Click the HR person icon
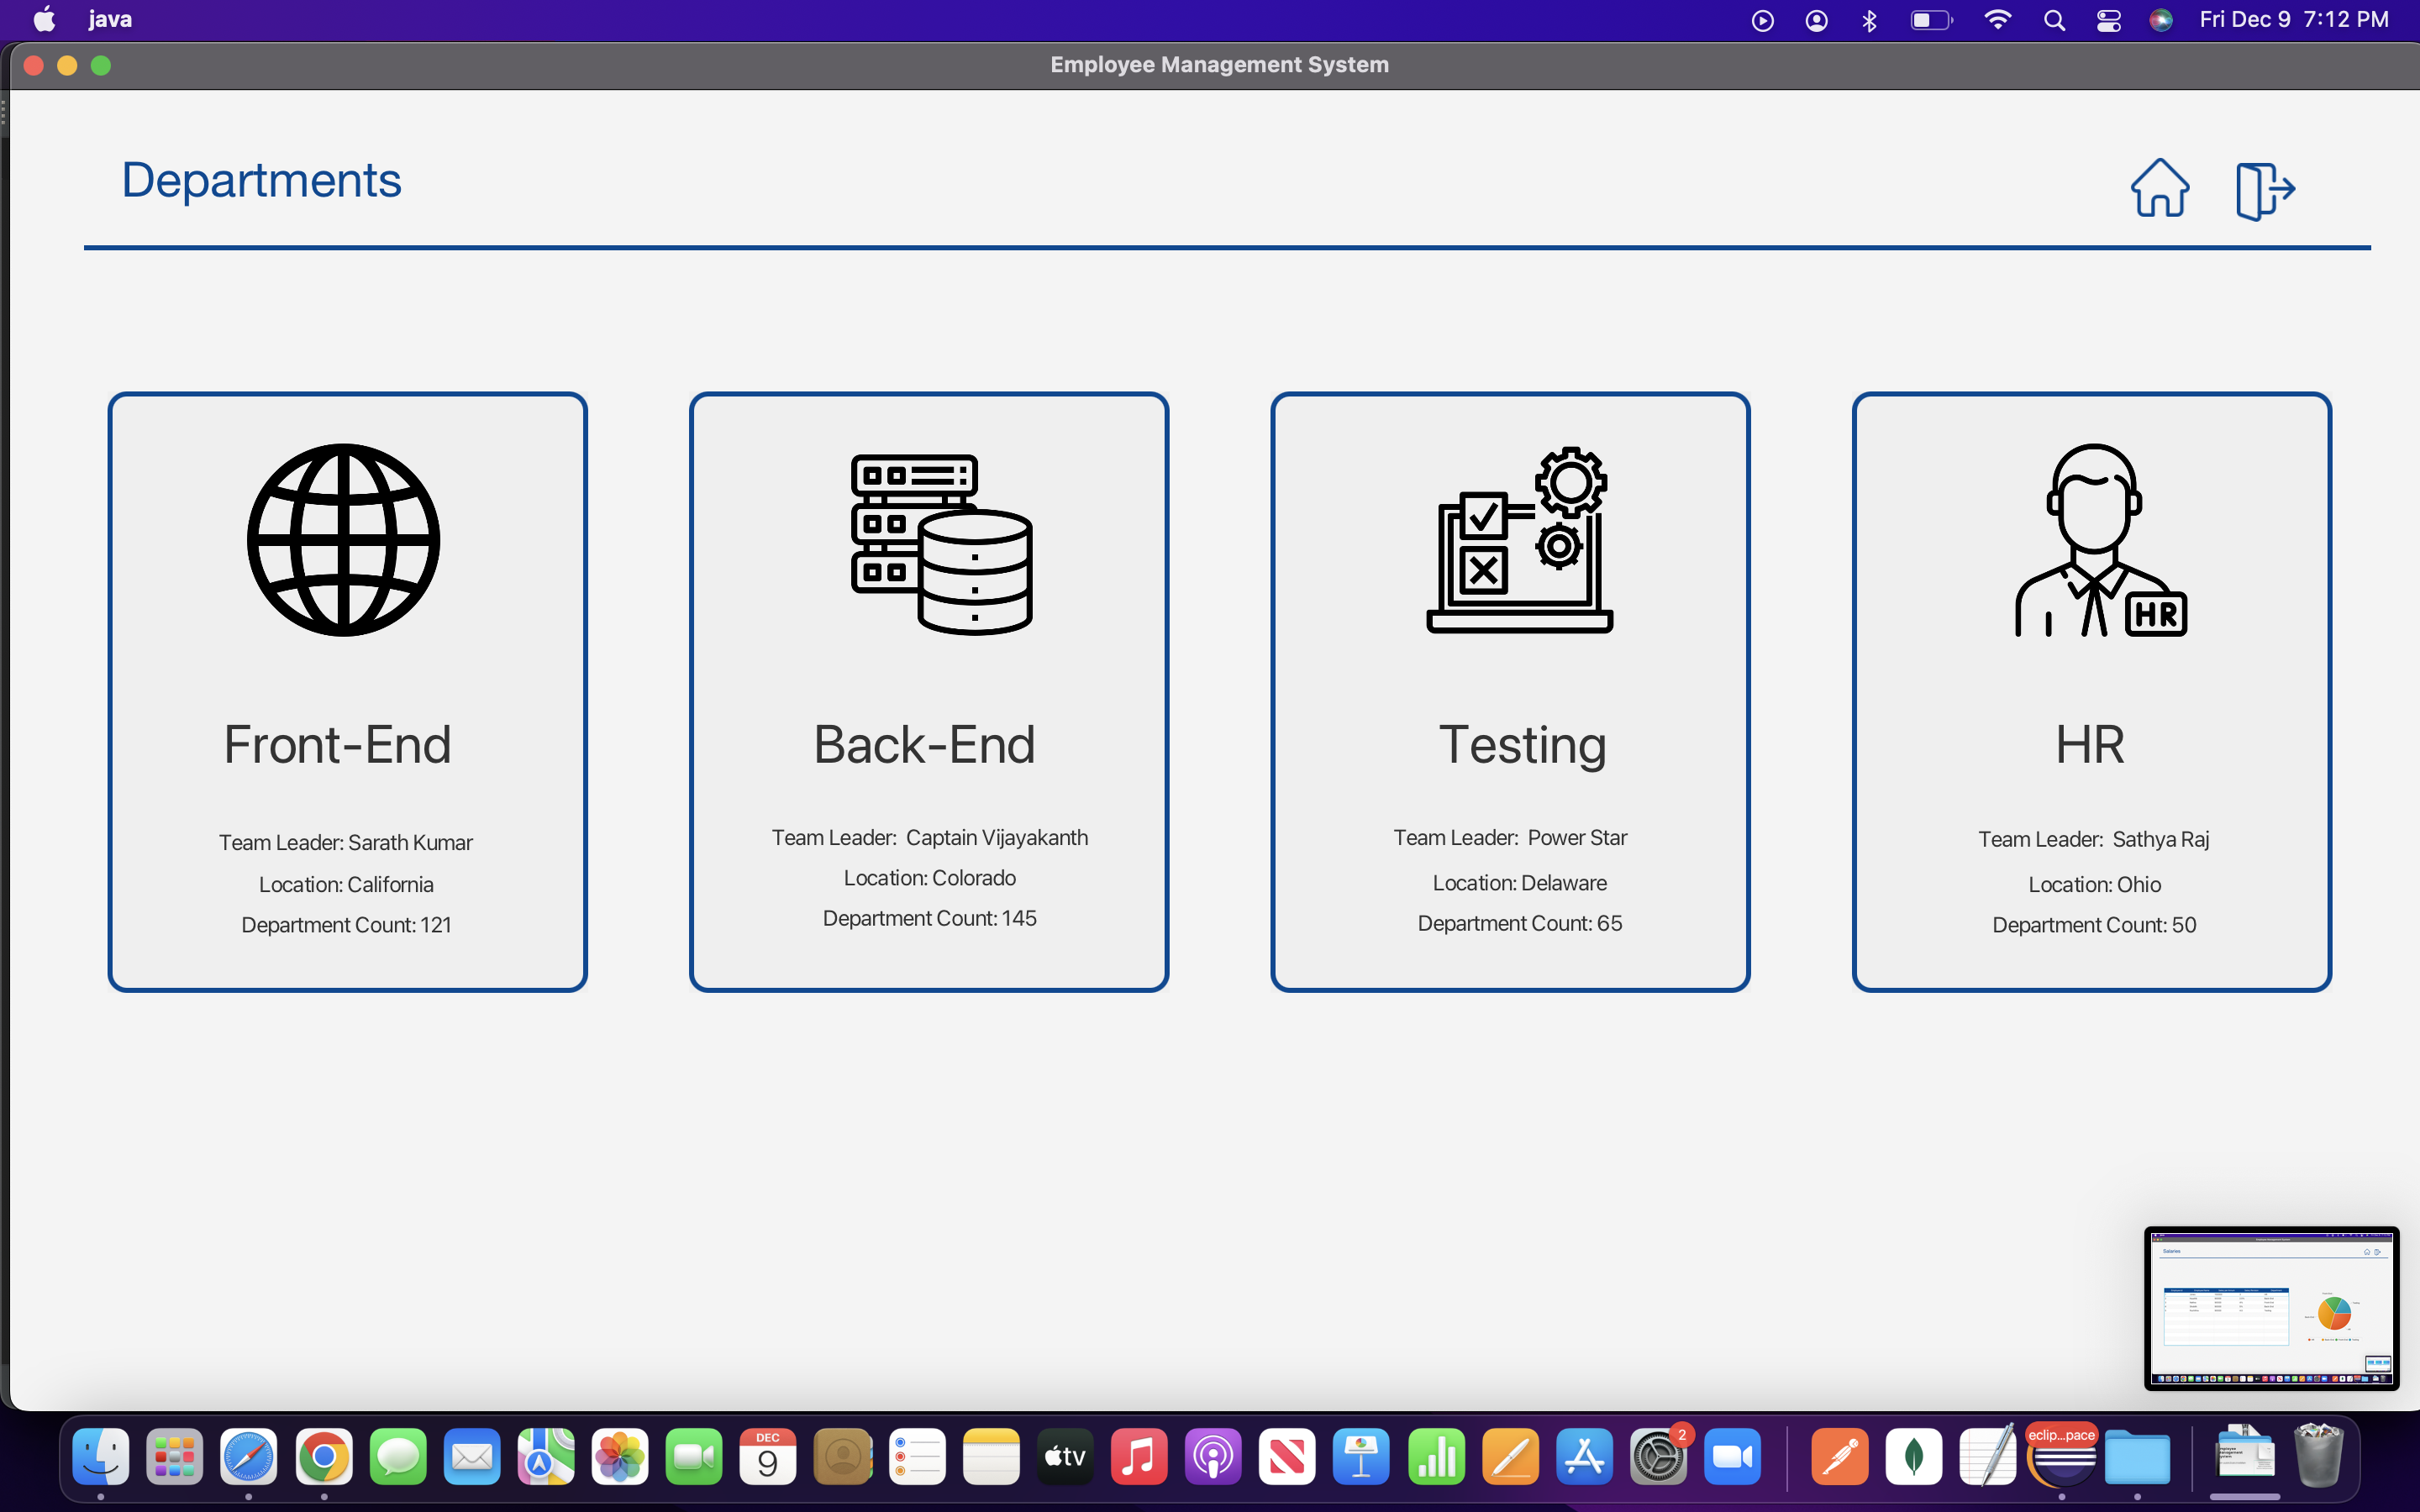2420x1512 pixels. pyautogui.click(x=2099, y=540)
